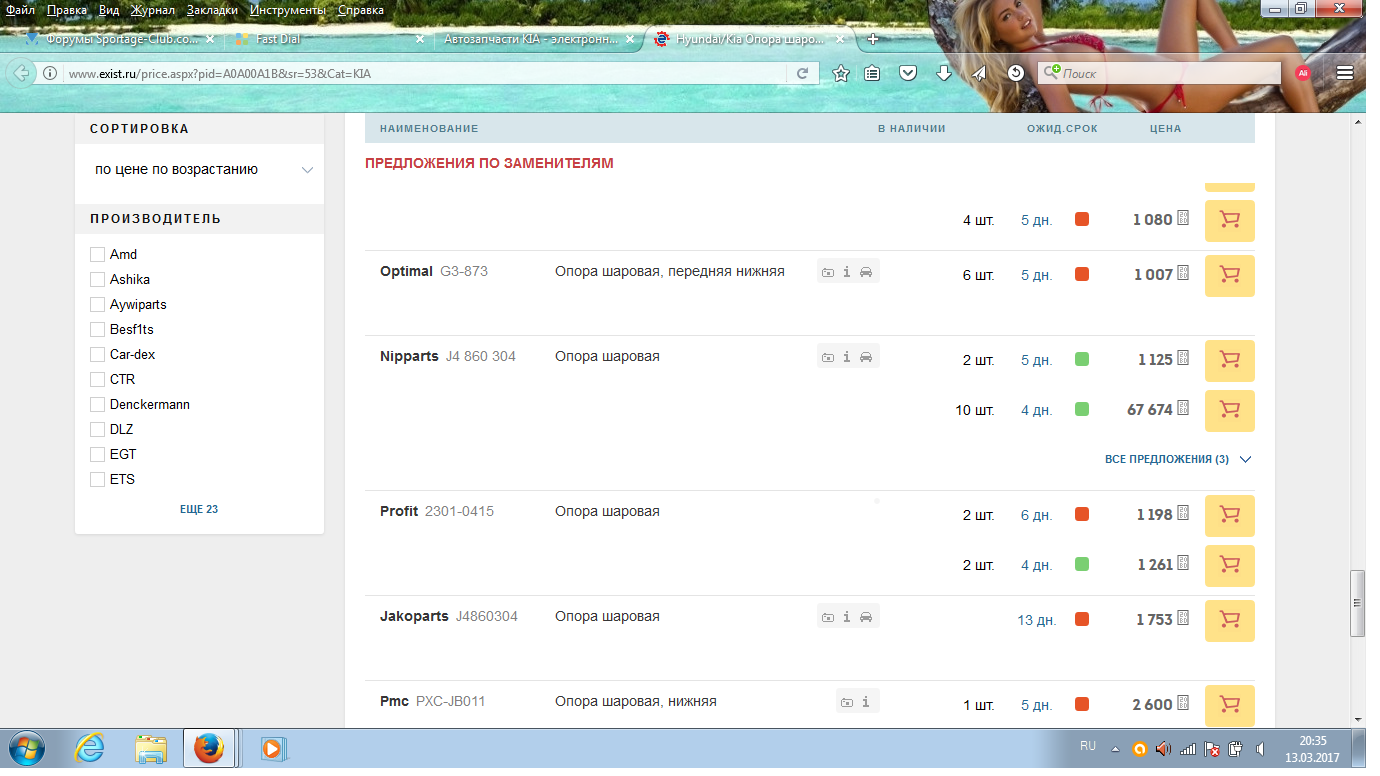Image resolution: width=1380 pixels, height=776 pixels.
Task: Add Optimal G3-873 to the cart
Action: (x=1229, y=275)
